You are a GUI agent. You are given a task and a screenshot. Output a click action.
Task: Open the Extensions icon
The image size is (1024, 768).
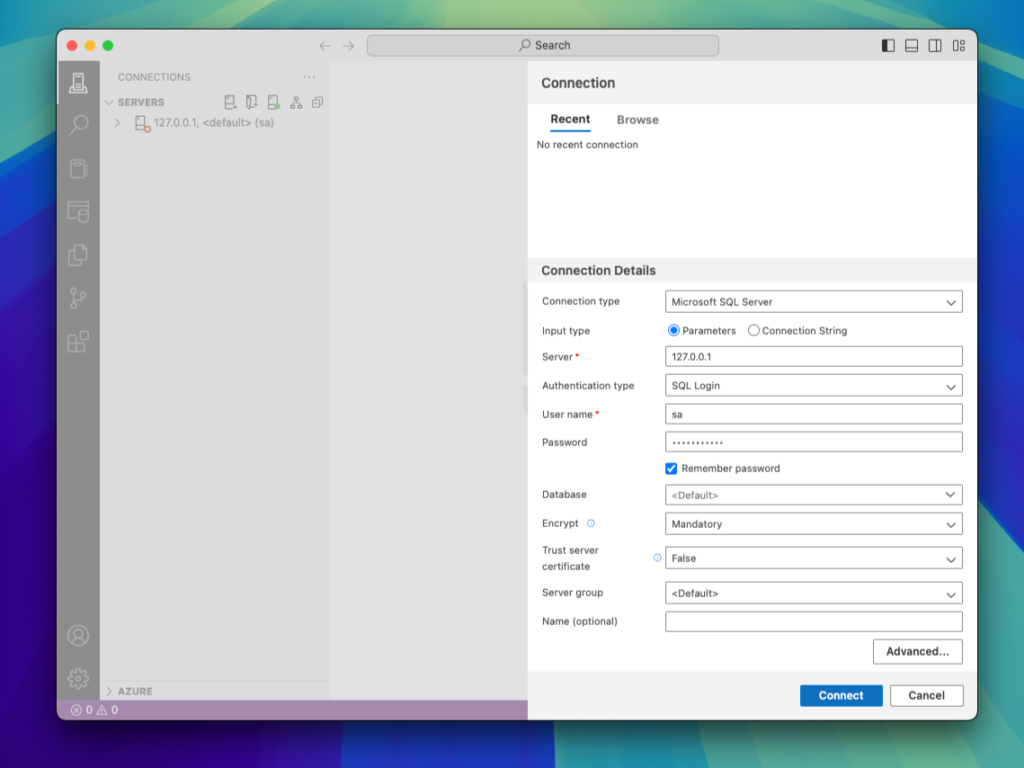(x=78, y=342)
